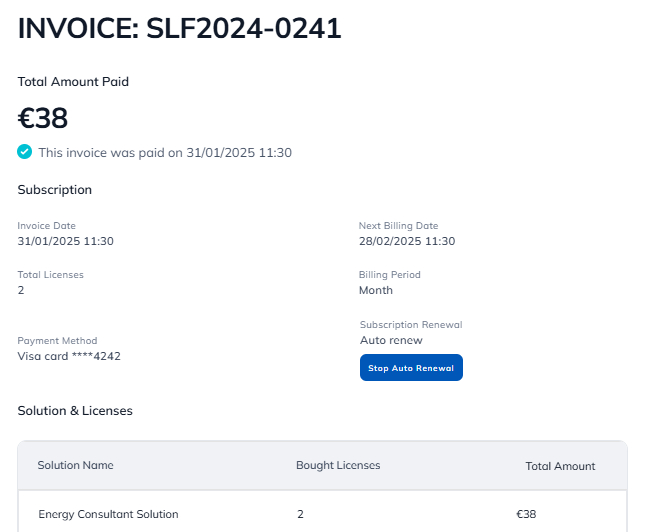Click the Bought Licenses column header
This screenshot has height=532, width=659.
tap(338, 465)
